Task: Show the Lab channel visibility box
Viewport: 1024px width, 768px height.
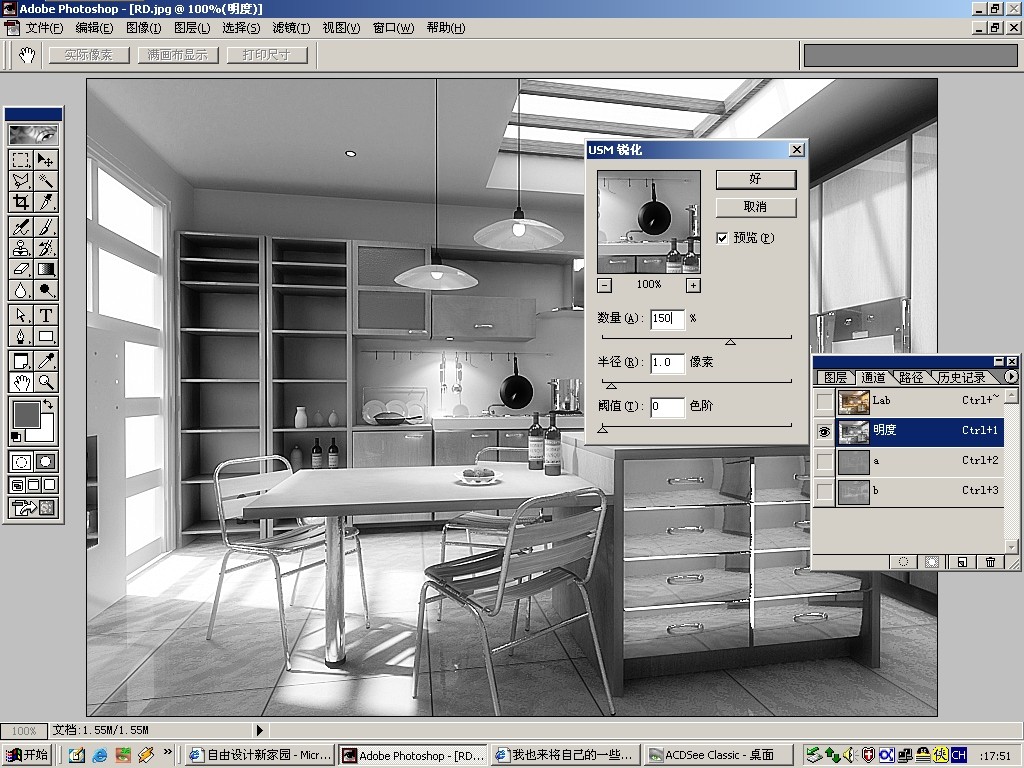Action: (x=824, y=401)
